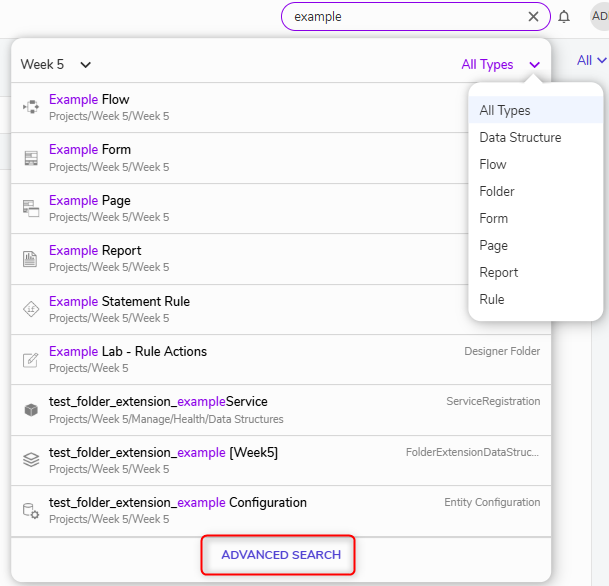This screenshot has width=609, height=586.
Task: Click the path under Example Report
Action: click(109, 267)
